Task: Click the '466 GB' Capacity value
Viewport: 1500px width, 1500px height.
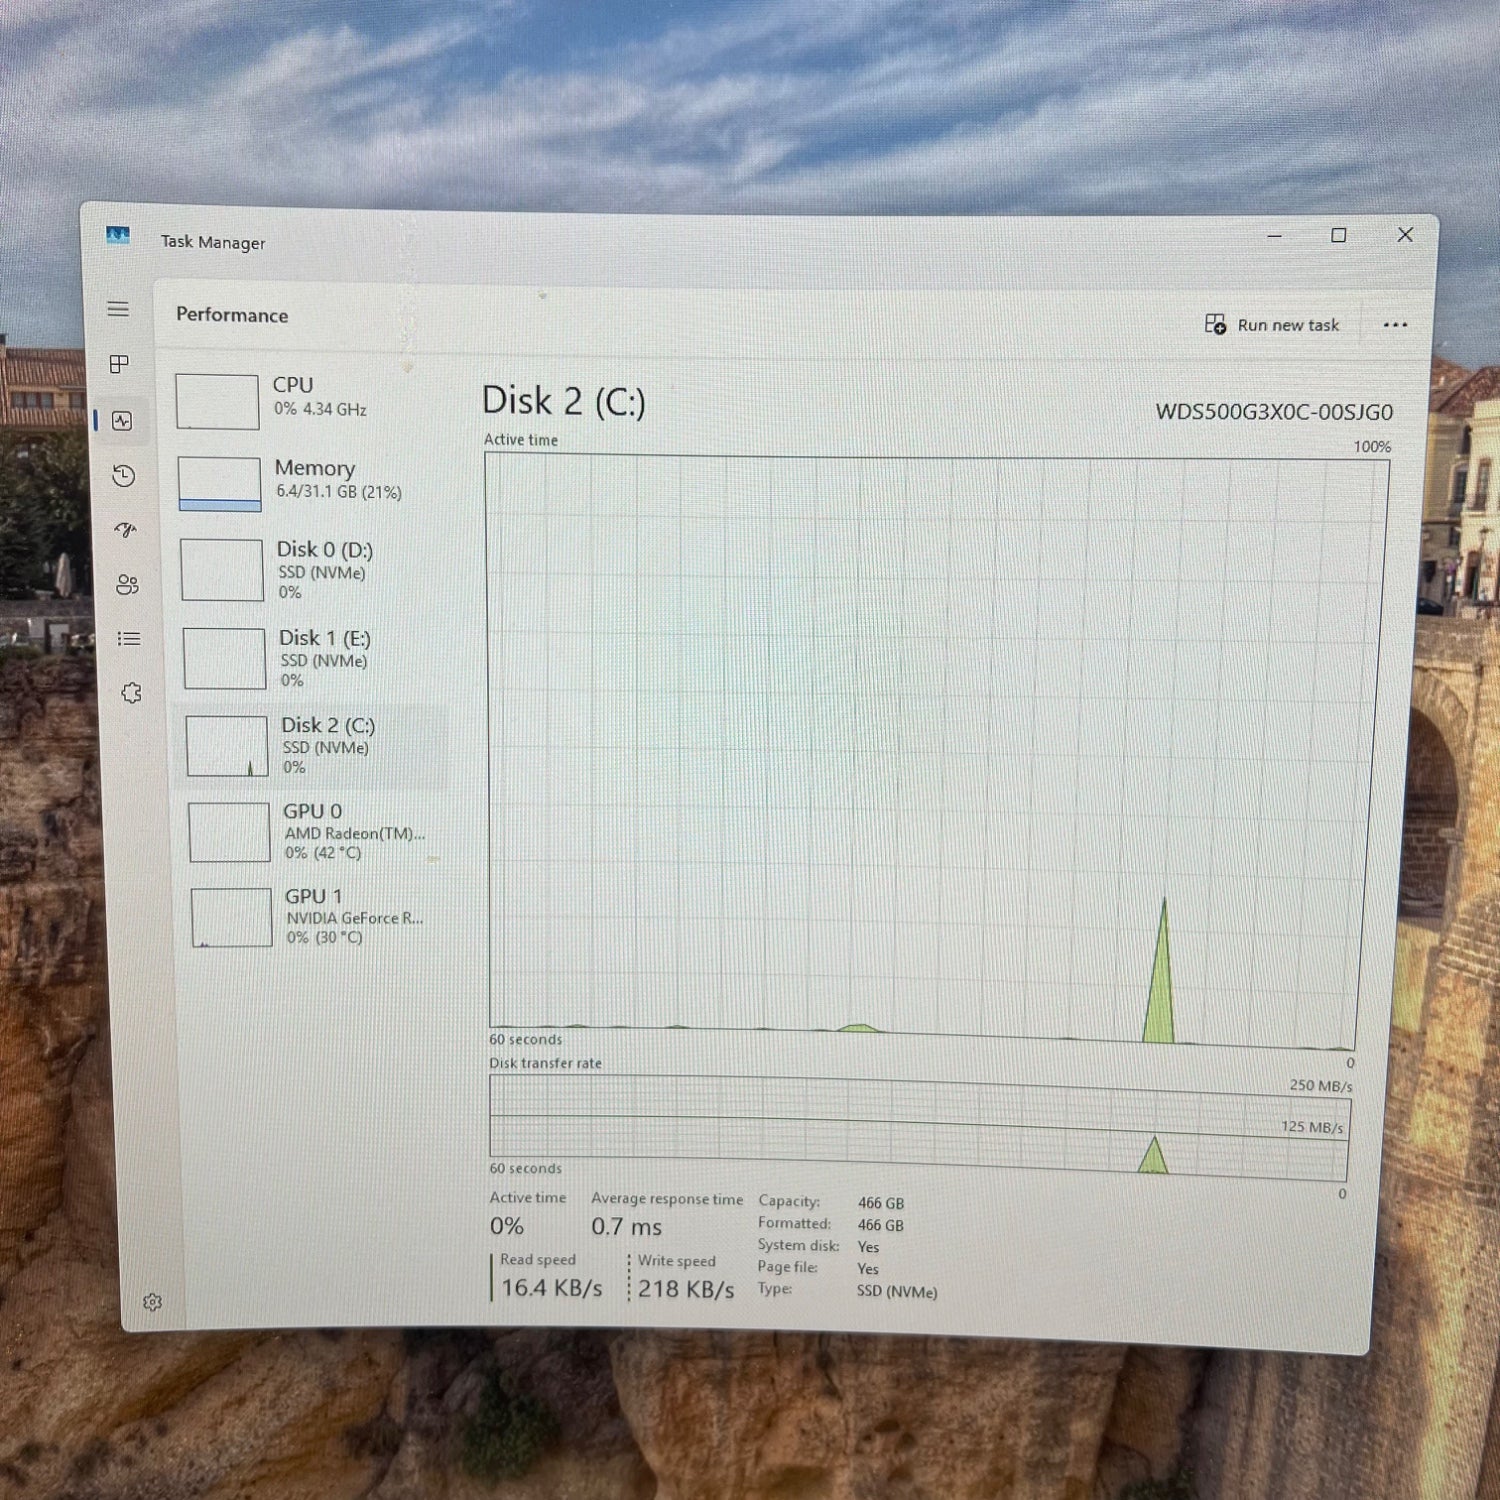Action: click(881, 1203)
